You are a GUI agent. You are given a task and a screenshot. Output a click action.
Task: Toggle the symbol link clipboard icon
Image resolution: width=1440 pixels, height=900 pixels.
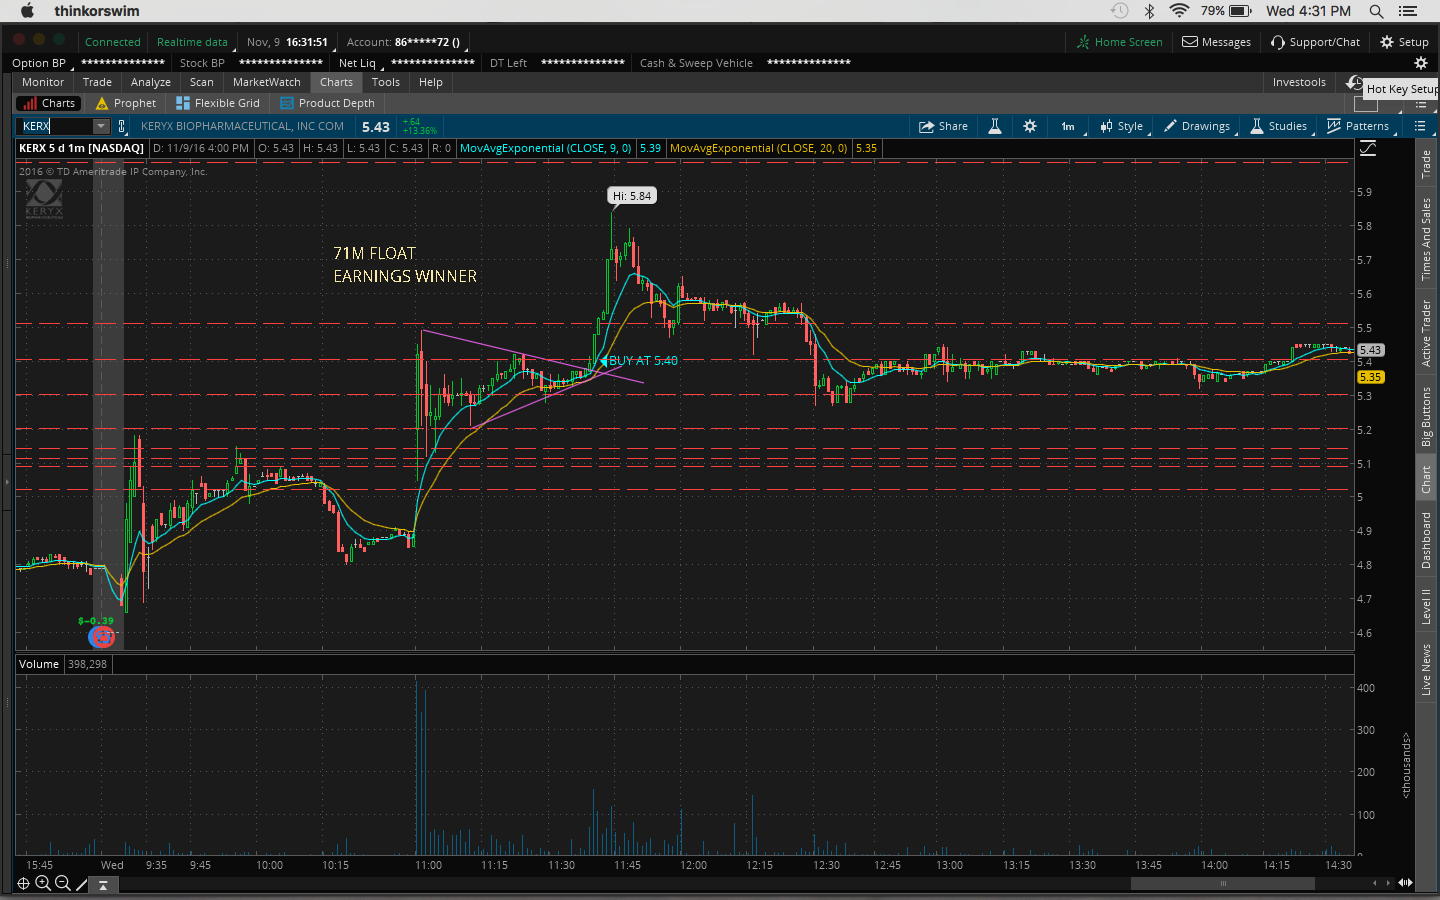122,126
